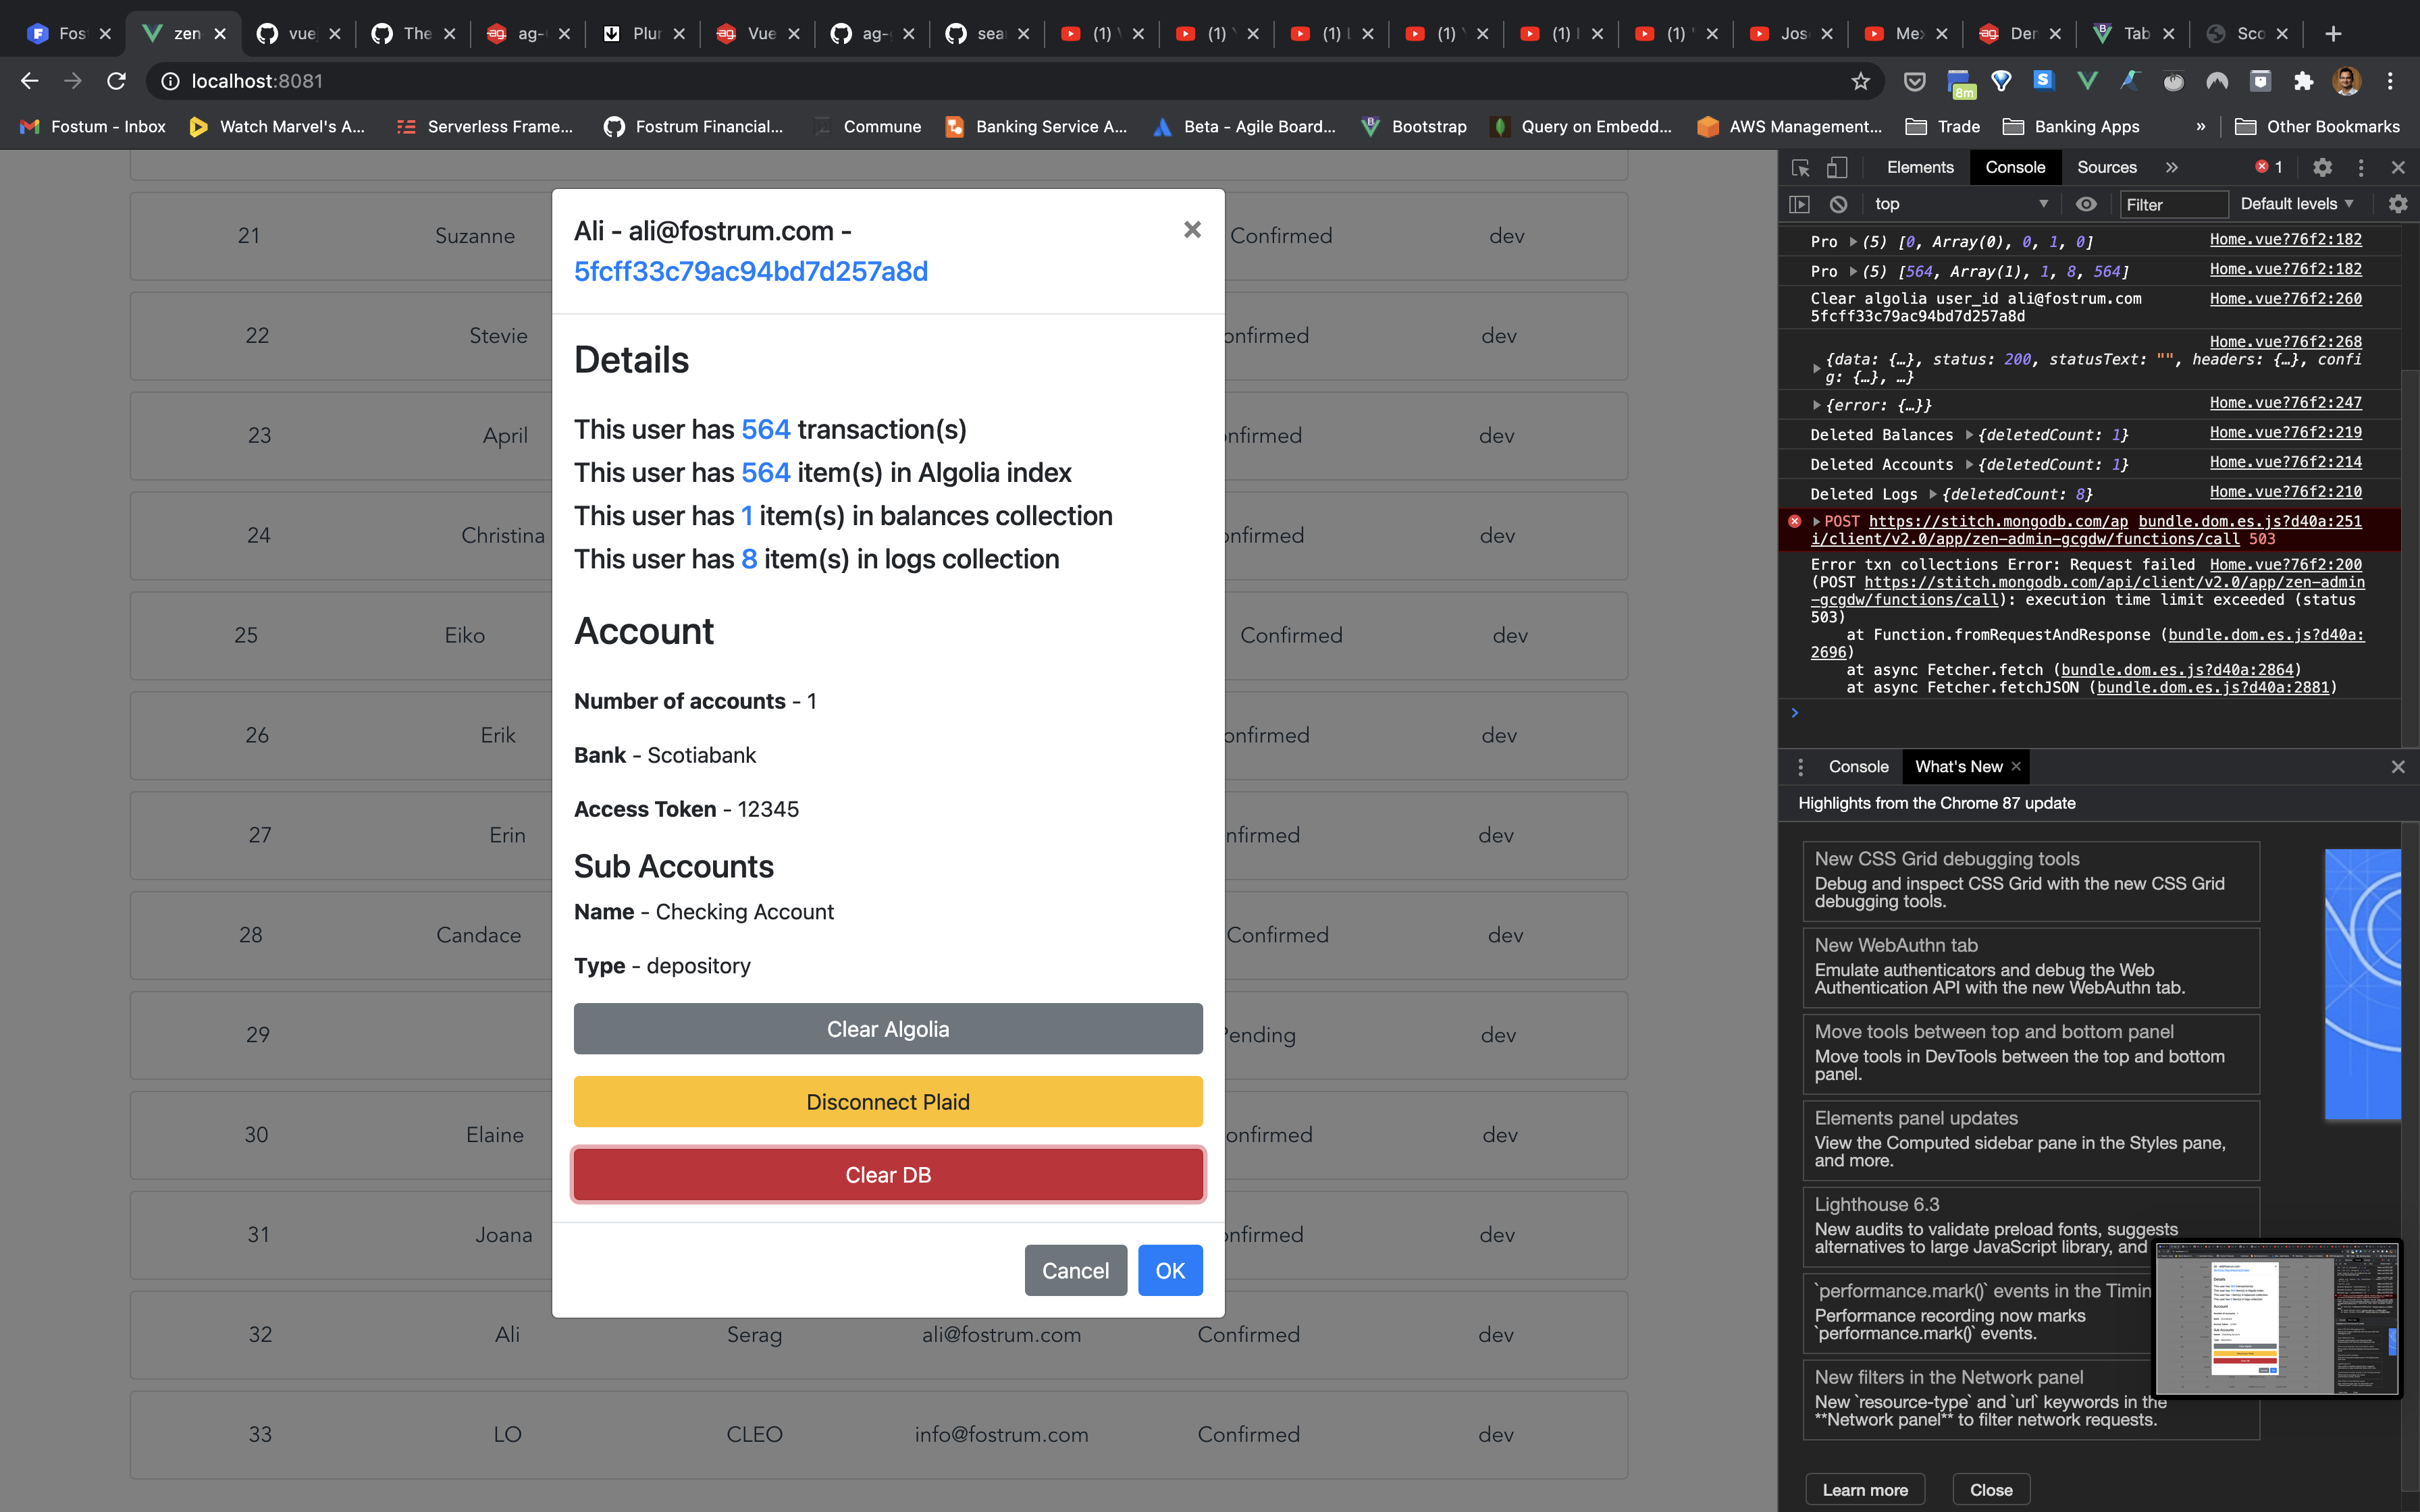The width and height of the screenshot is (2420, 1512).
Task: Open DevTools main settings gear
Action: click(2322, 168)
